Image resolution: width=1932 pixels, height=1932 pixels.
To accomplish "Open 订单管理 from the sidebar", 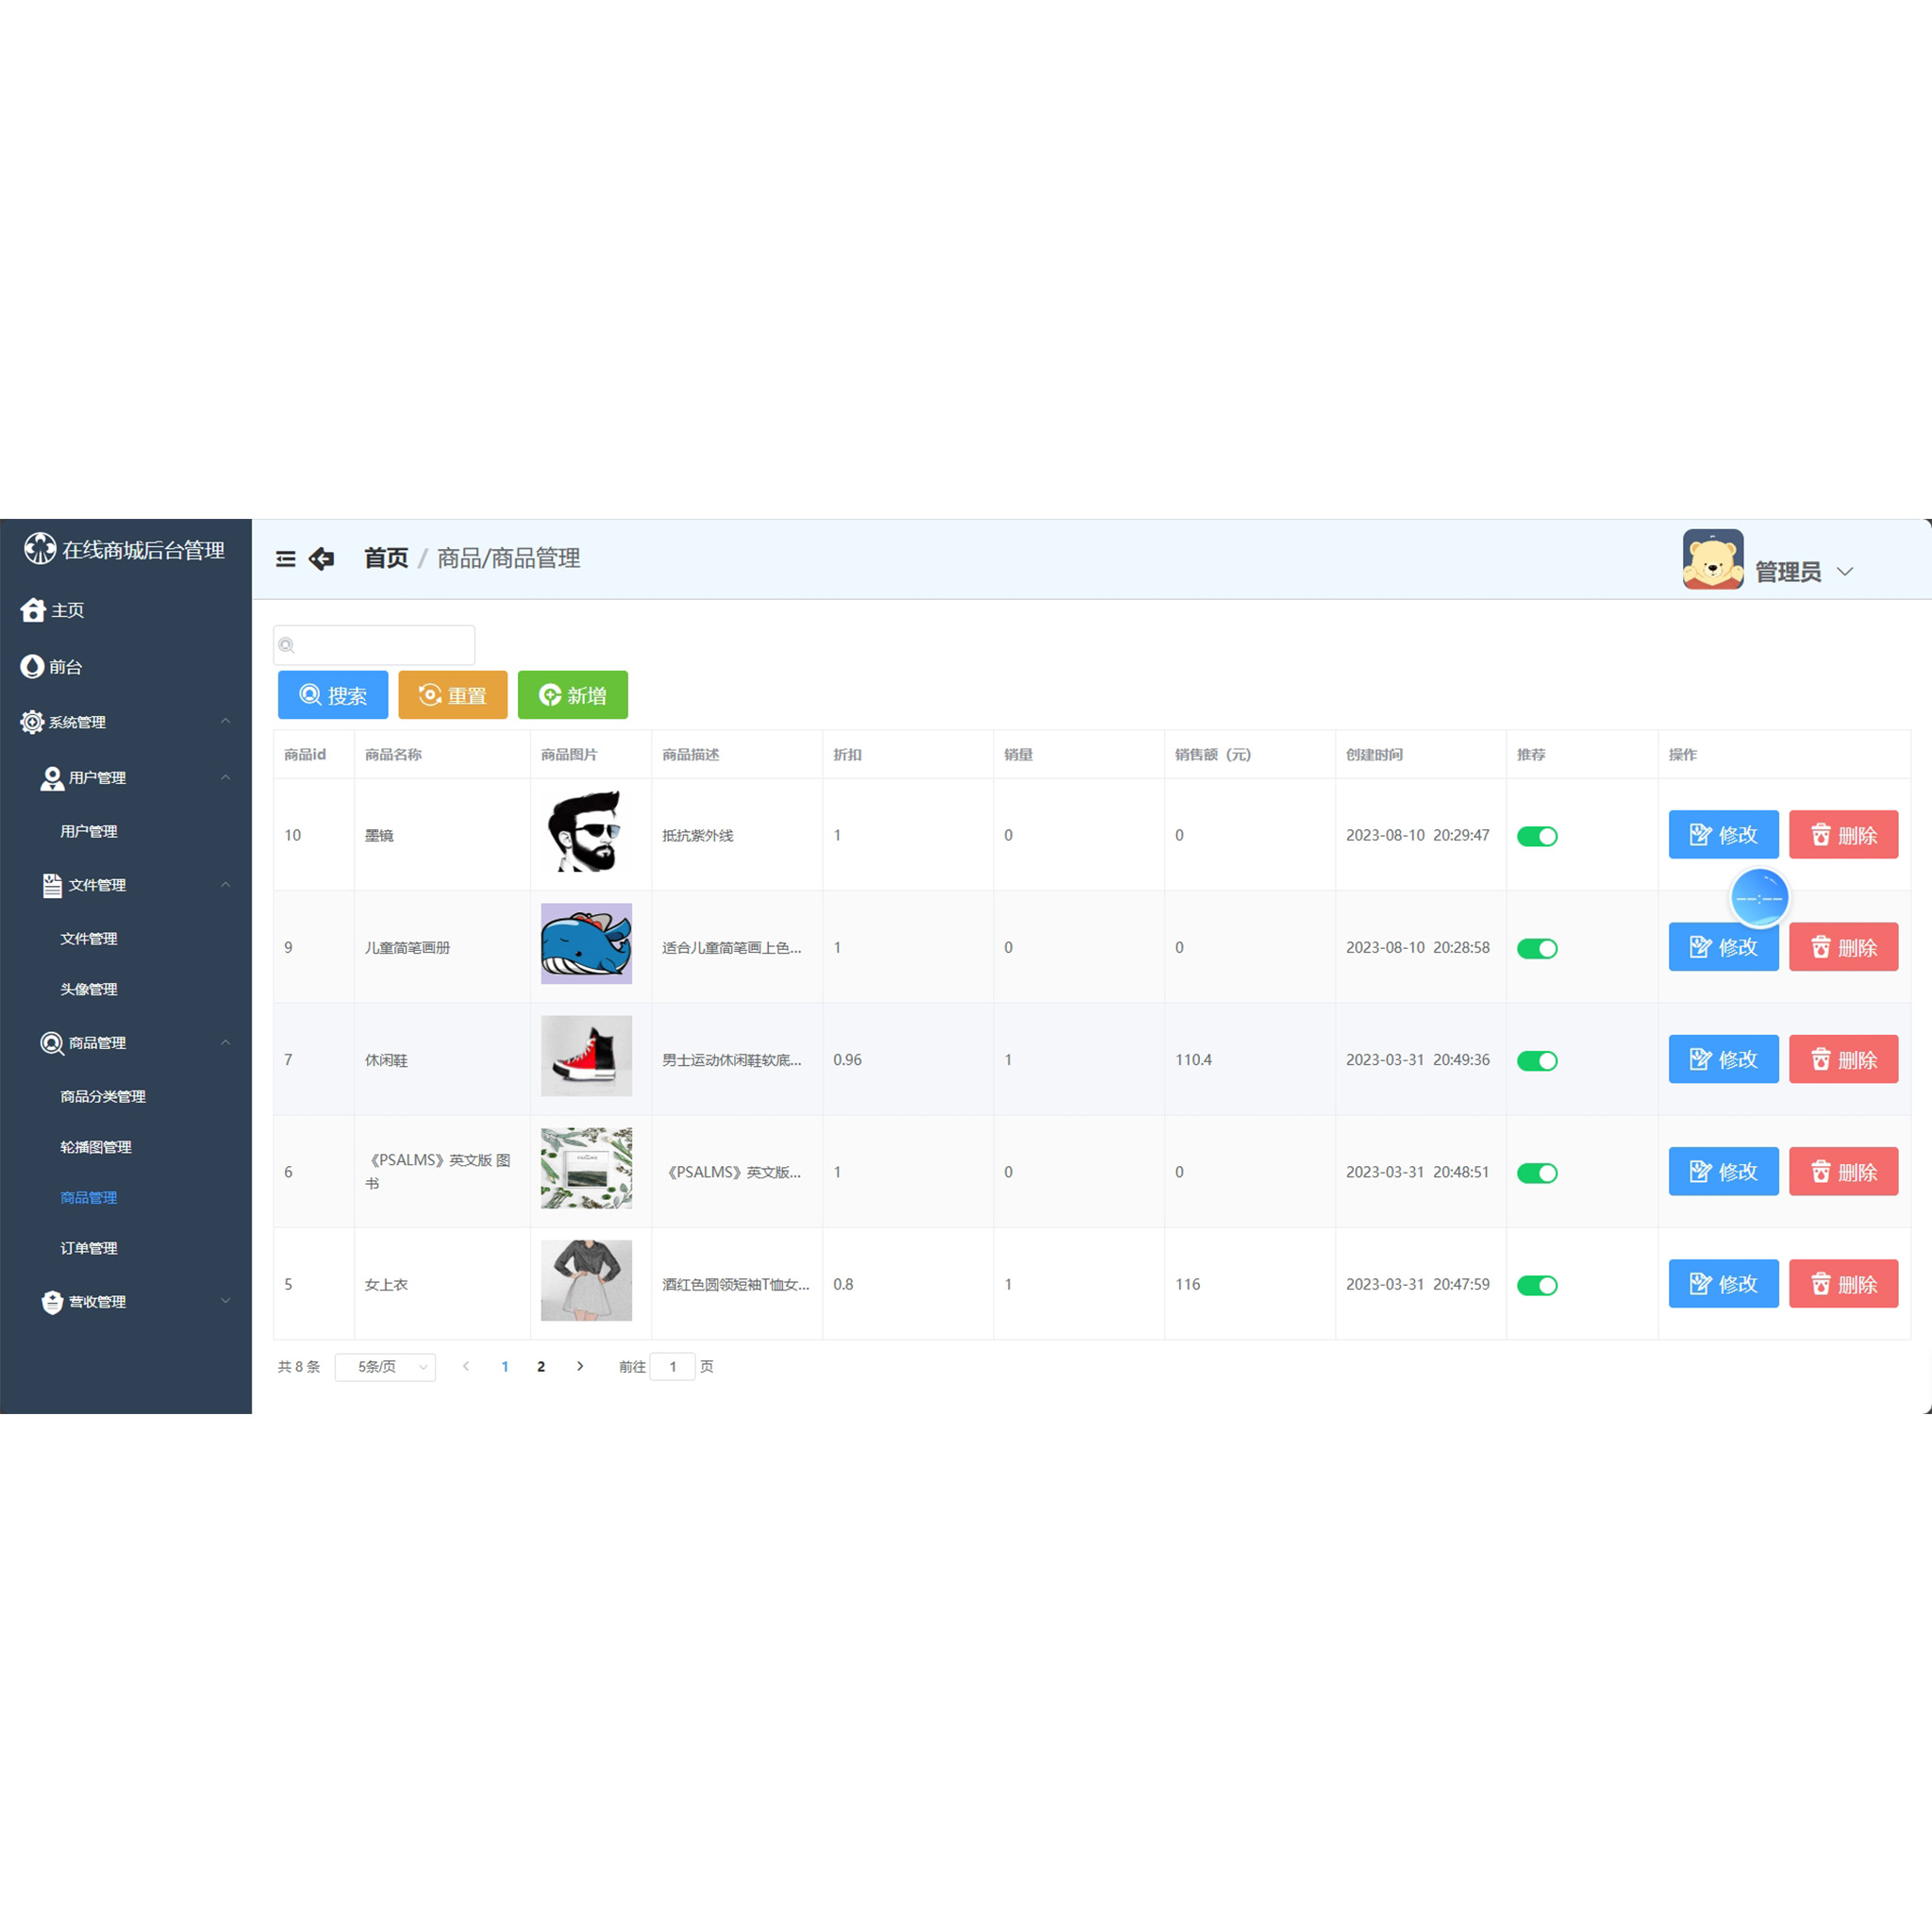I will [x=88, y=1247].
